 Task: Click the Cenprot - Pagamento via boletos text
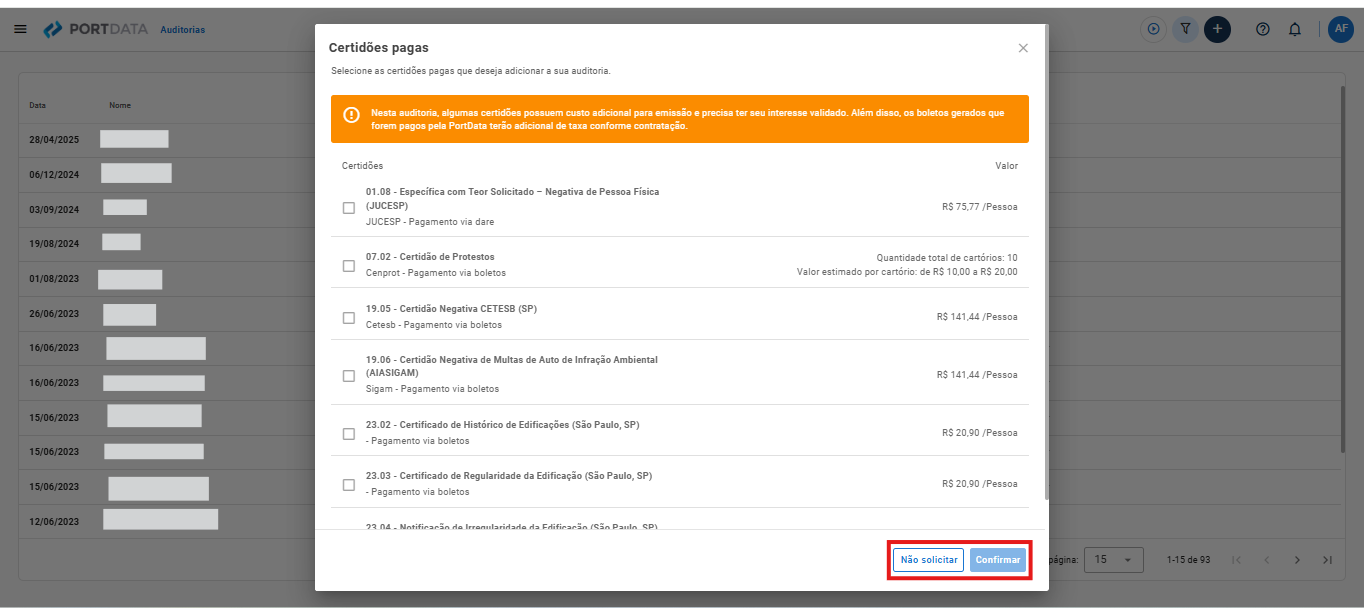436,273
